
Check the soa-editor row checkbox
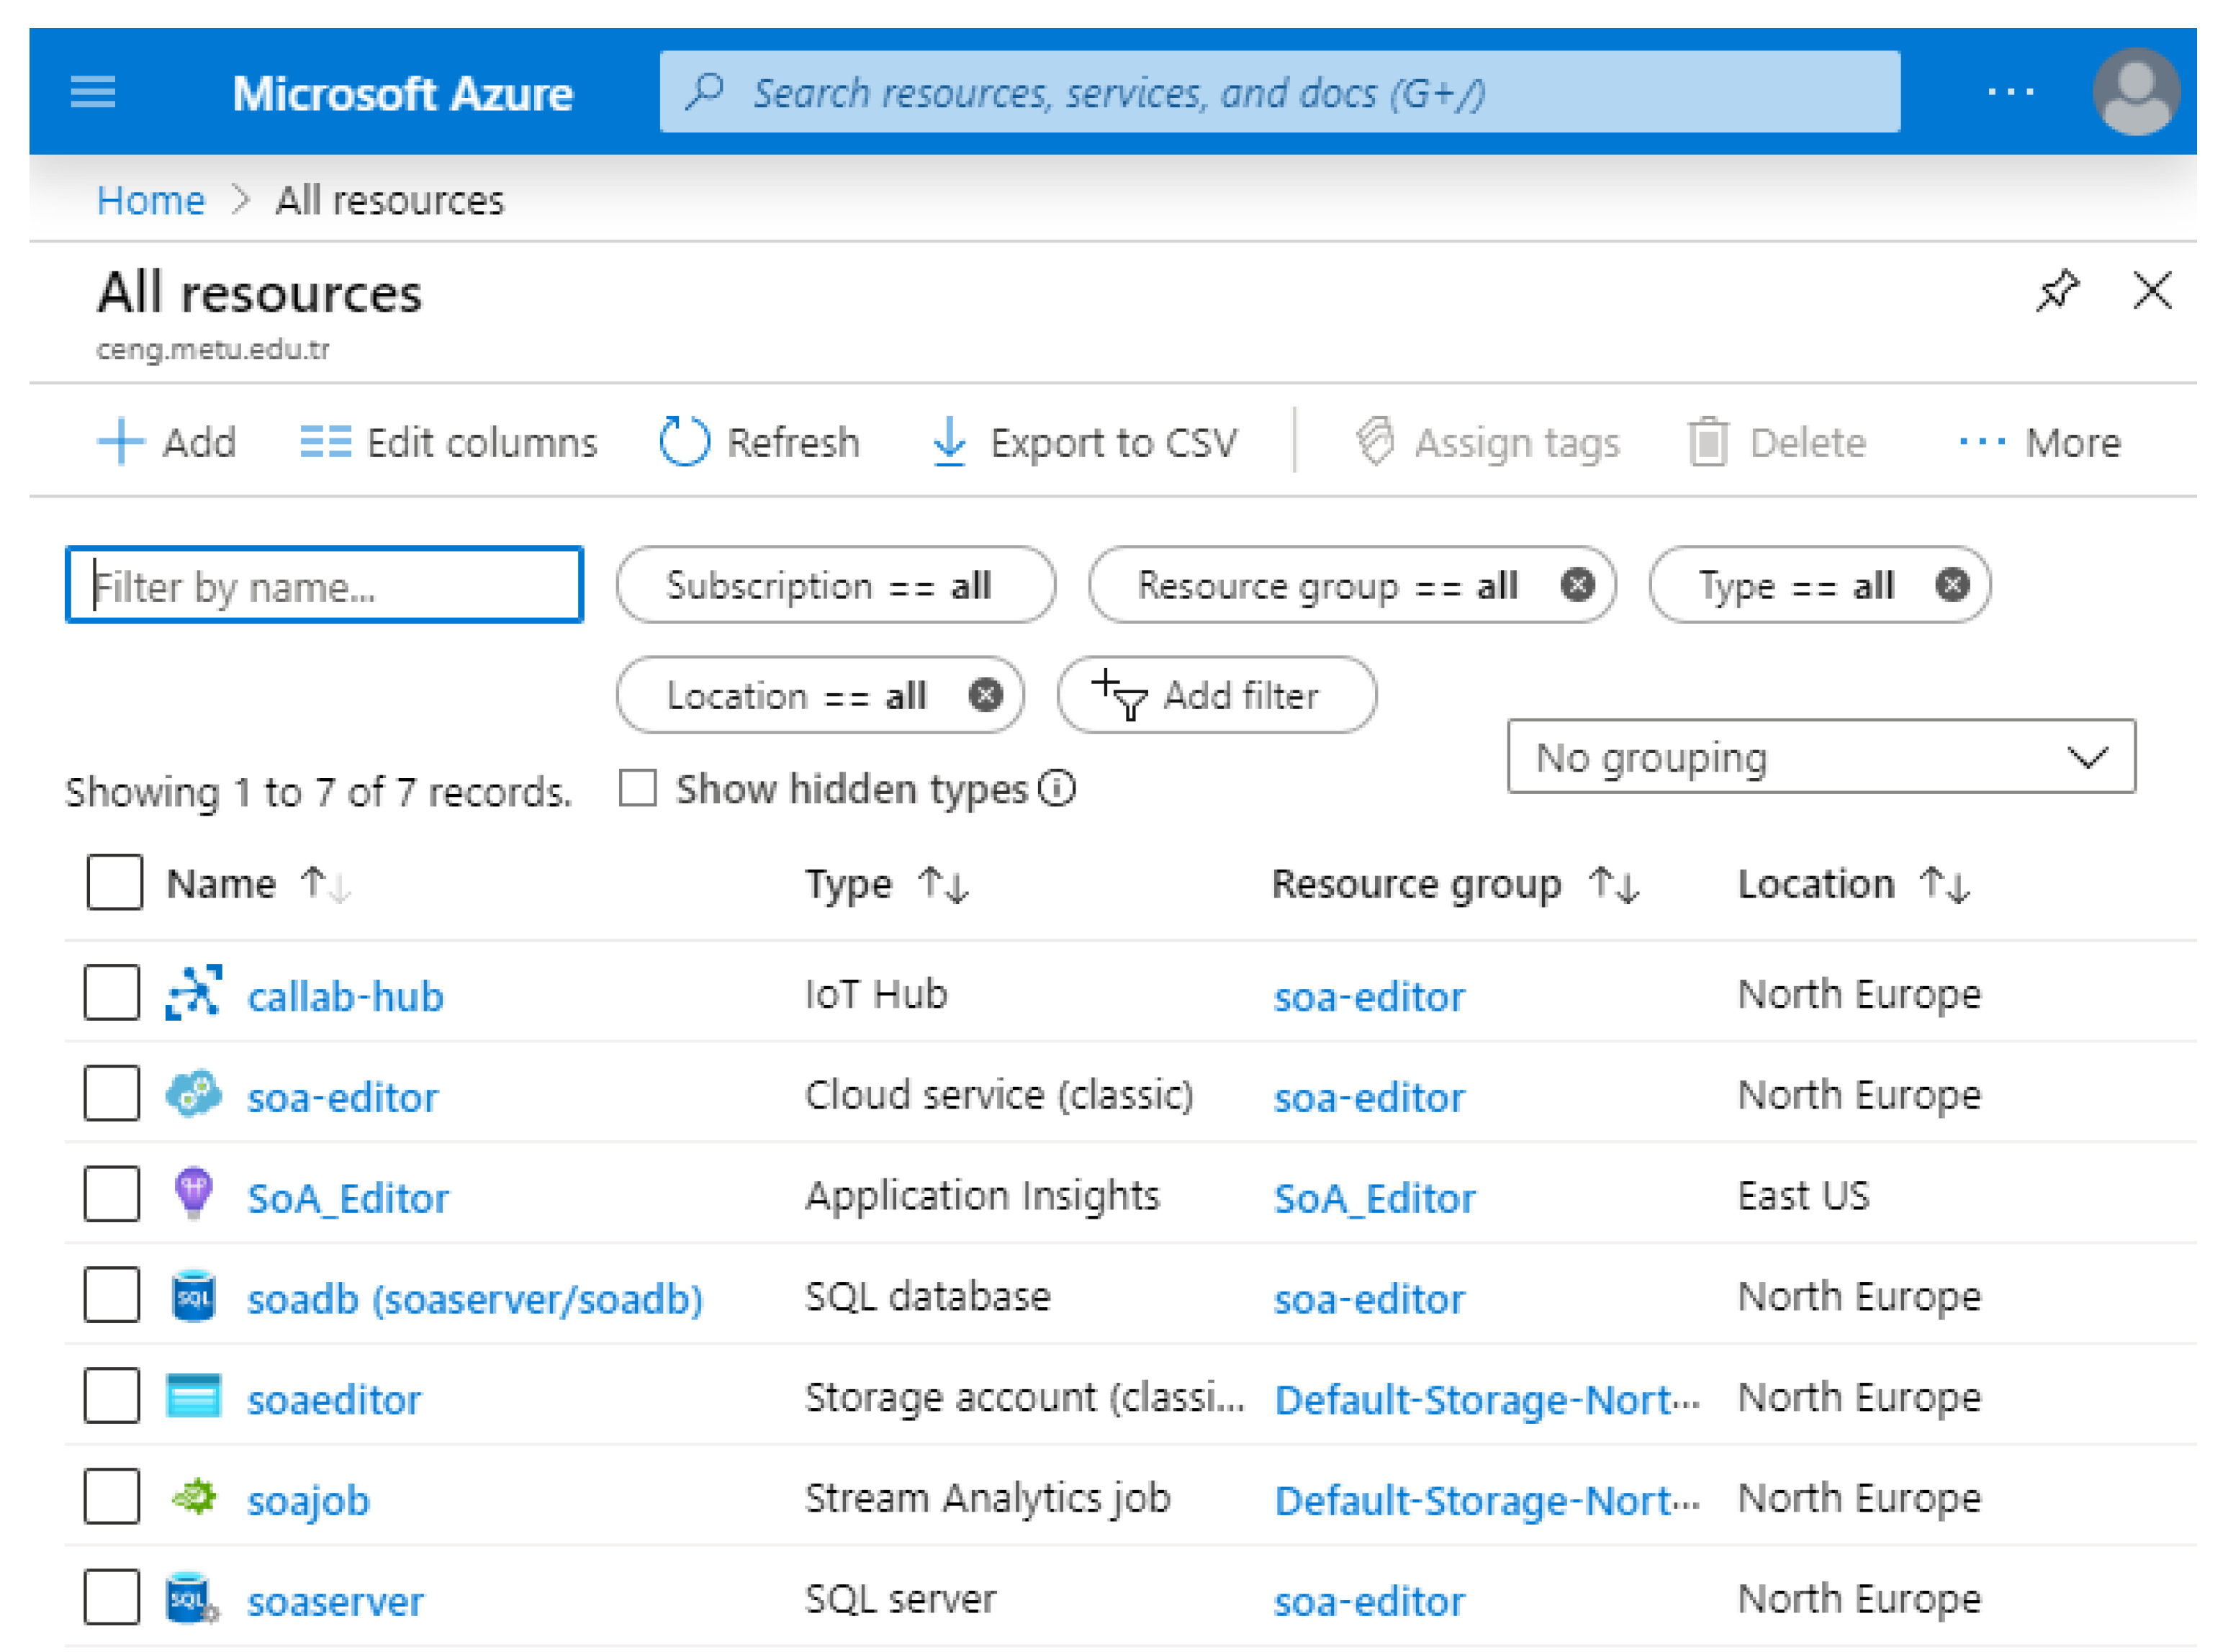[111, 1093]
